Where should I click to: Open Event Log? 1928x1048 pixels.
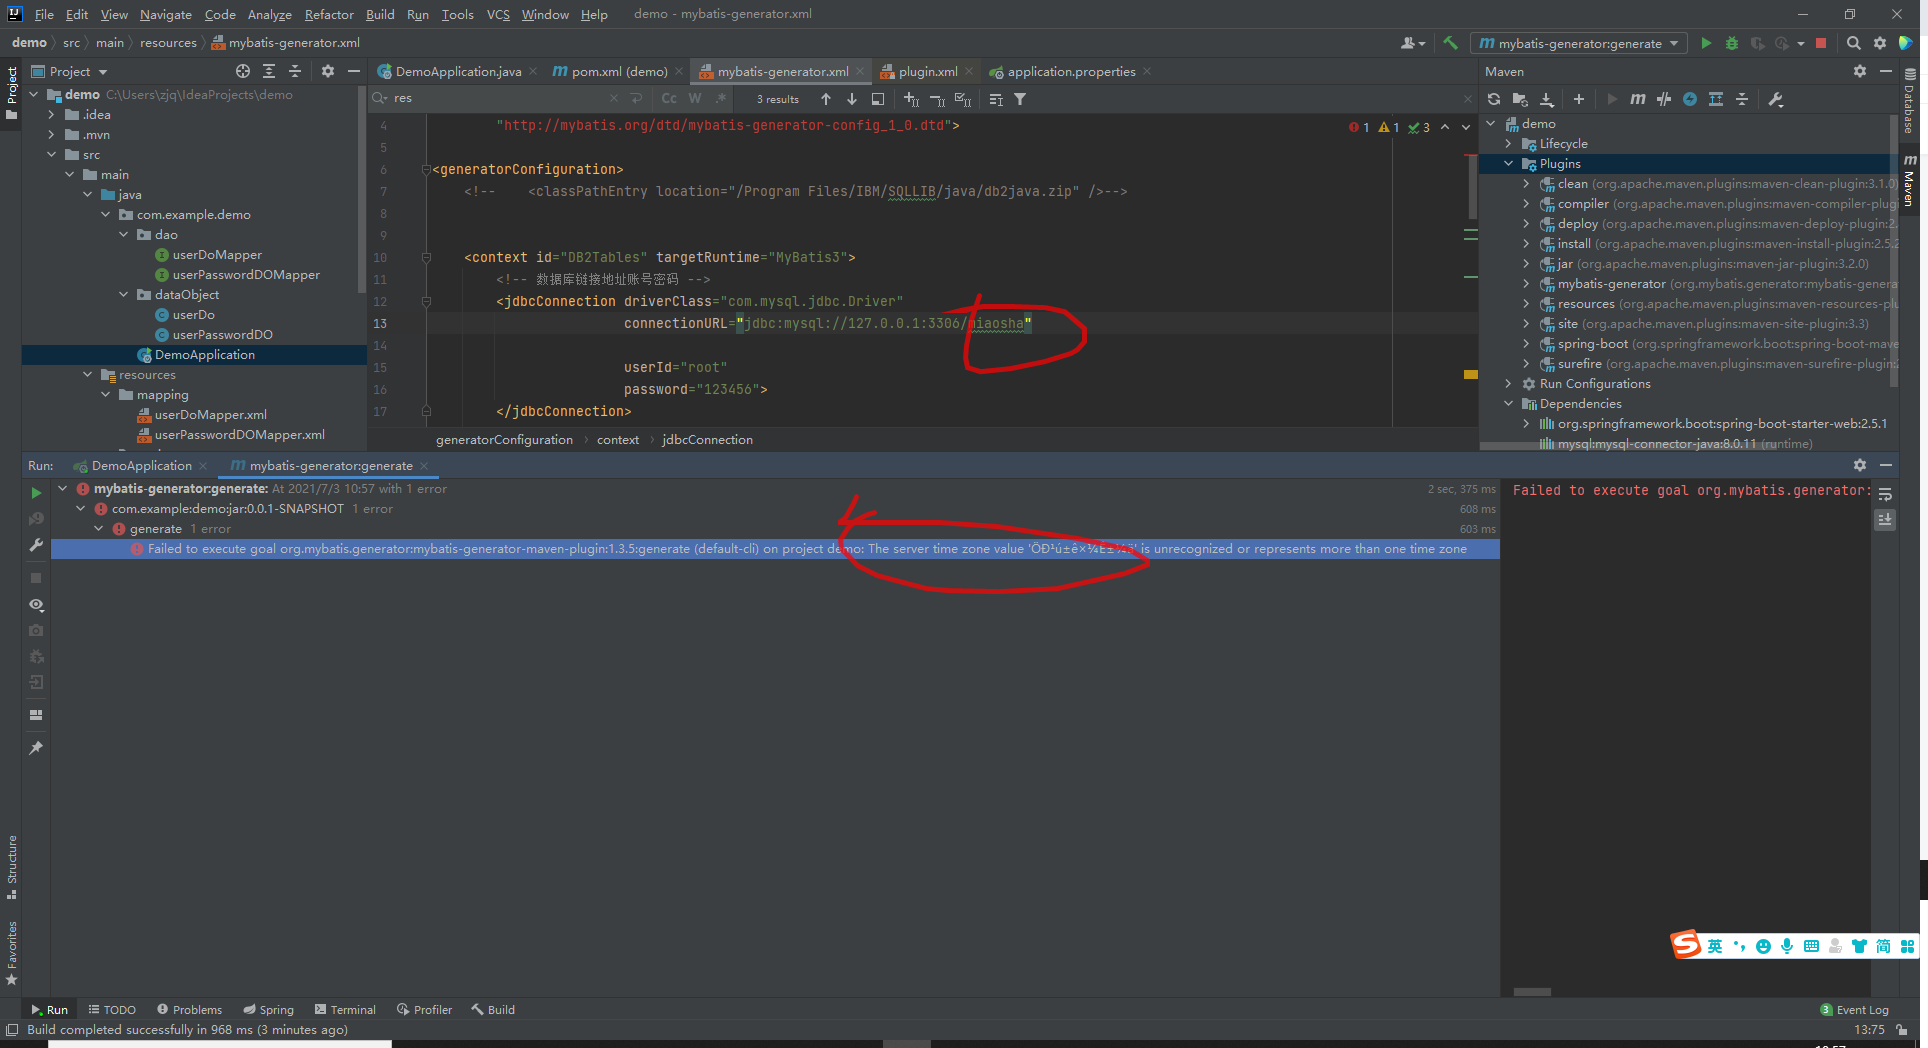click(1854, 1010)
